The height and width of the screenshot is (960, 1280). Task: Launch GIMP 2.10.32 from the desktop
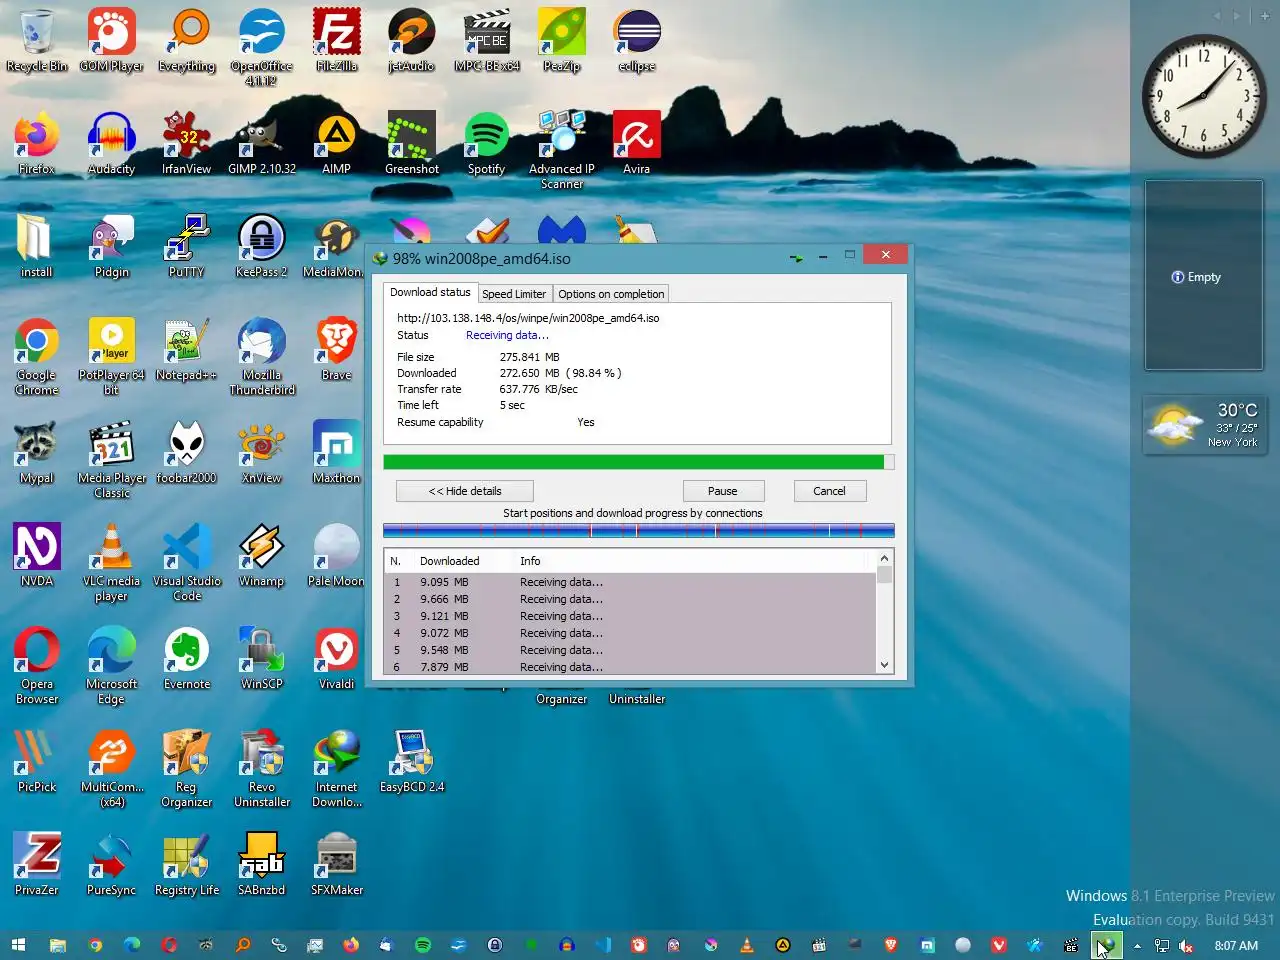tap(261, 143)
